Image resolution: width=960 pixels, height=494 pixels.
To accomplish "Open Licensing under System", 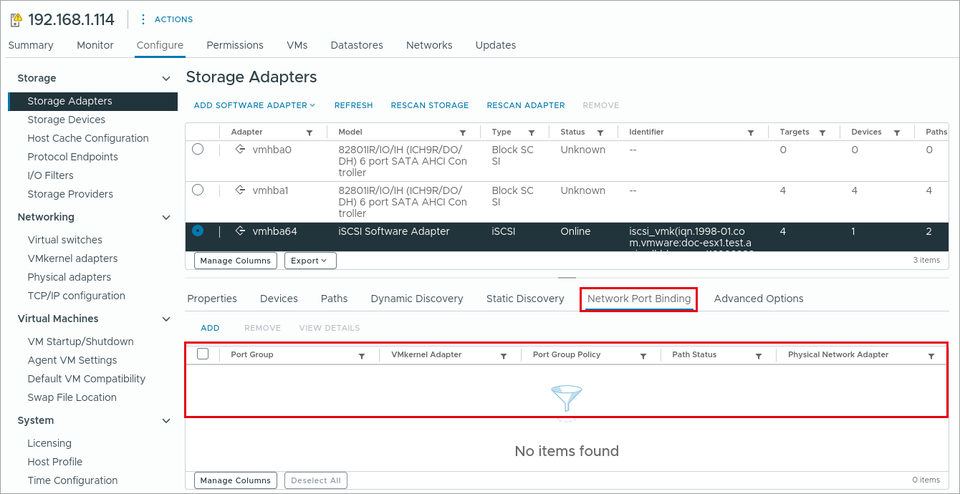I will [50, 443].
